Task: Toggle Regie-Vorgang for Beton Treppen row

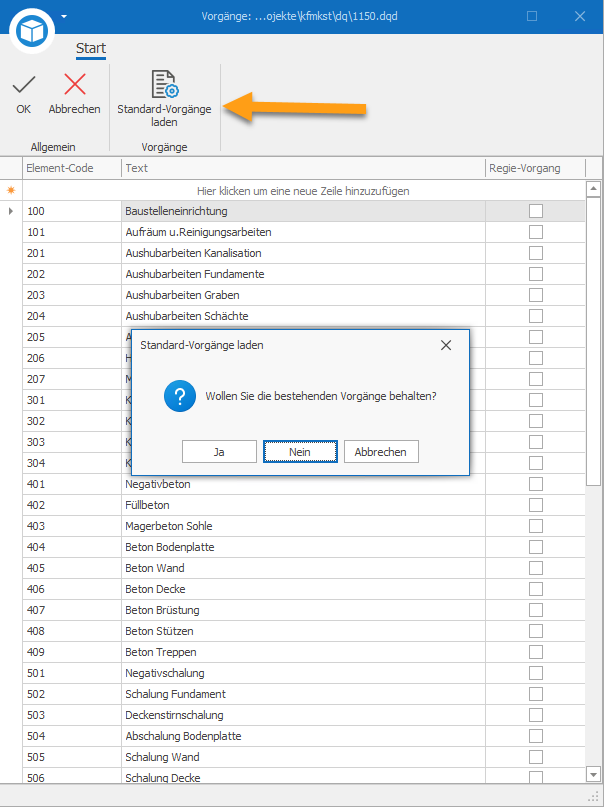Action: coord(536,652)
